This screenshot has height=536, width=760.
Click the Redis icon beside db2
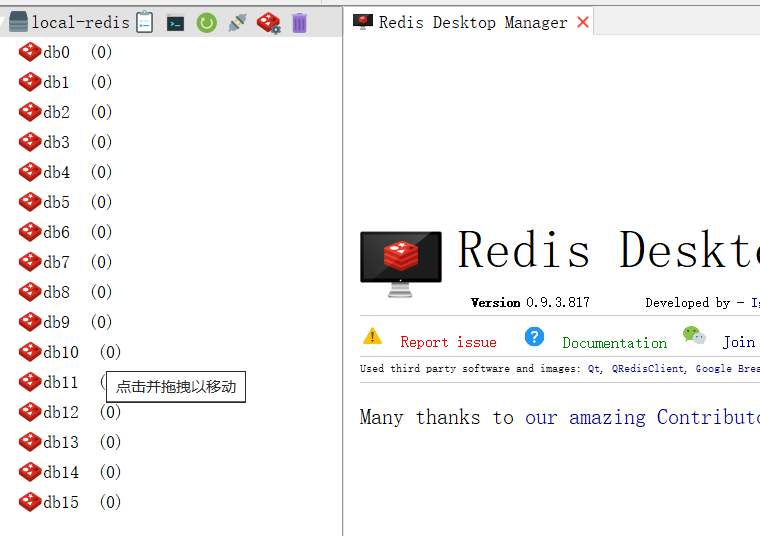pos(30,112)
